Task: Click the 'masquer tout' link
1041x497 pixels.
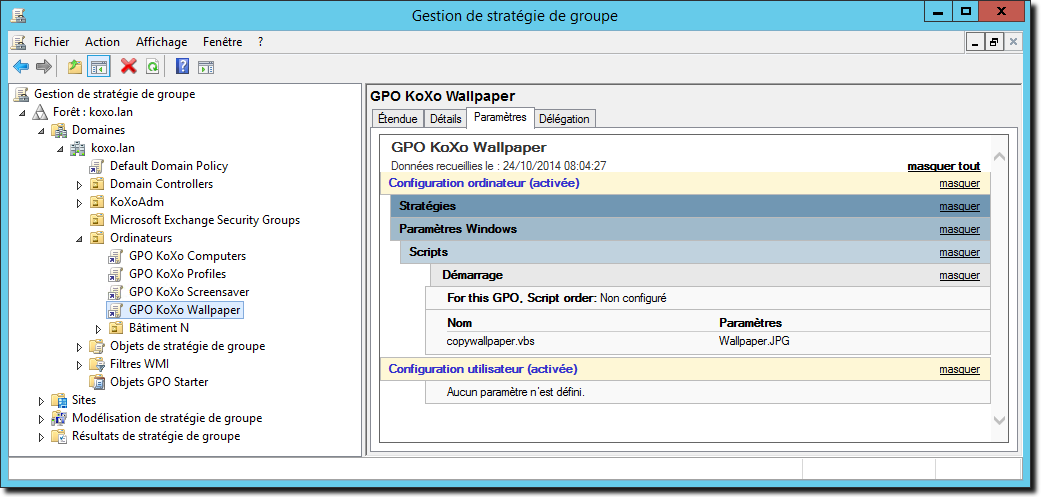Action: click(x=943, y=166)
